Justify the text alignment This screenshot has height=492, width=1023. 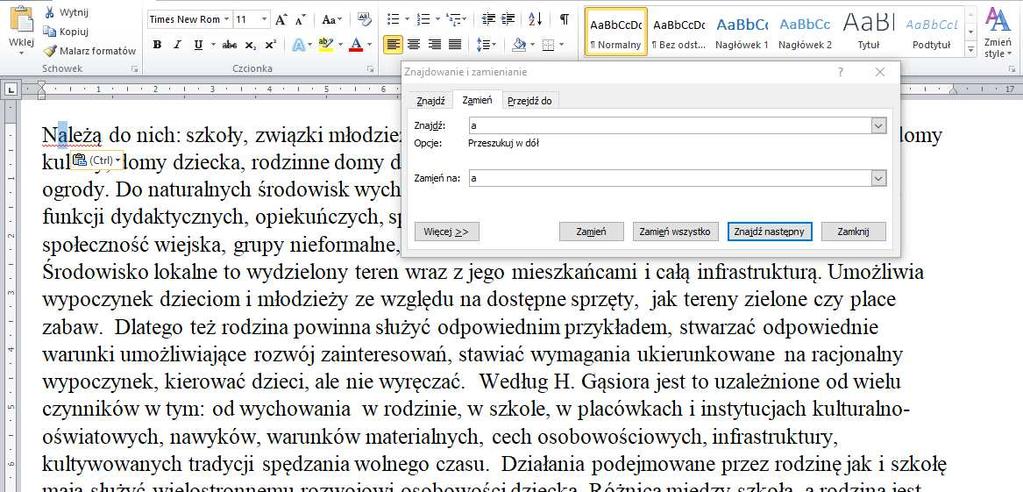click(455, 45)
